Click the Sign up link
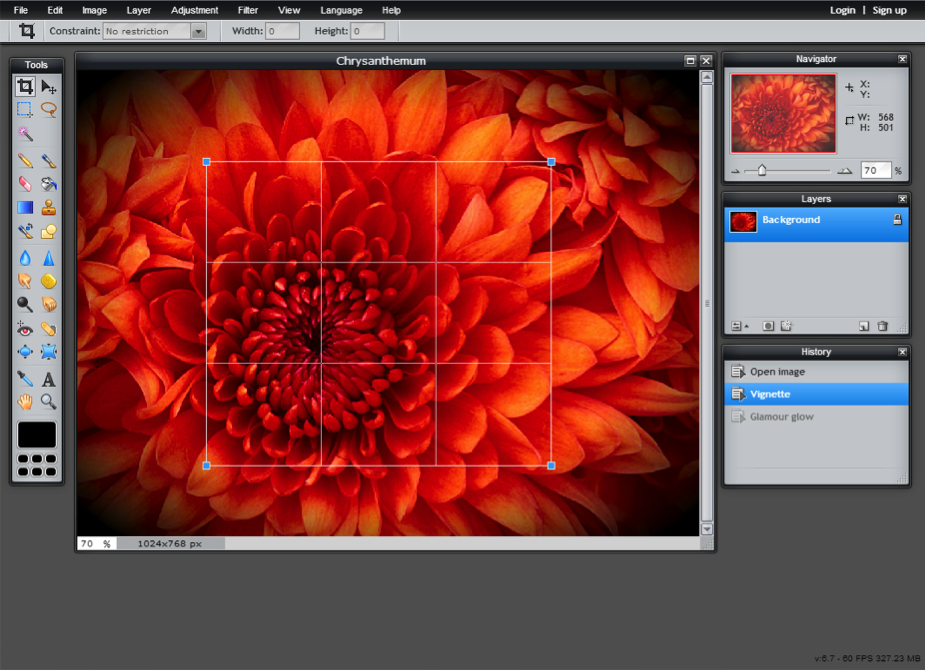 tap(889, 10)
